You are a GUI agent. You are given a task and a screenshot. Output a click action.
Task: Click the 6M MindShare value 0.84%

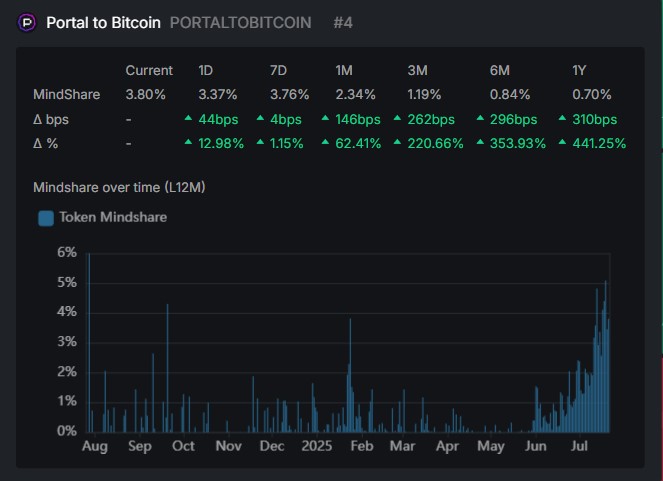[510, 94]
